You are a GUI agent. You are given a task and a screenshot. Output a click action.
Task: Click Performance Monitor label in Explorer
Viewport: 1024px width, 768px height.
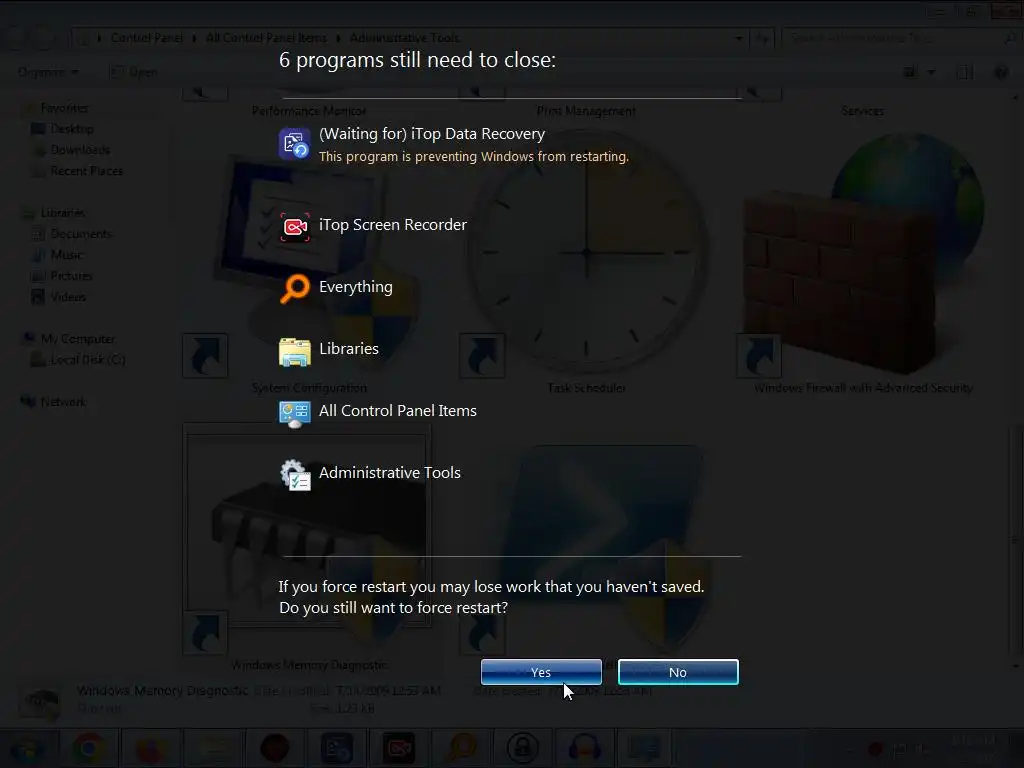[309, 111]
